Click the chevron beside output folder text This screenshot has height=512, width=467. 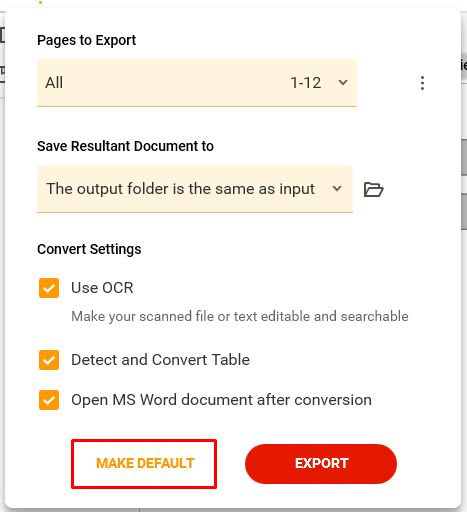[337, 189]
